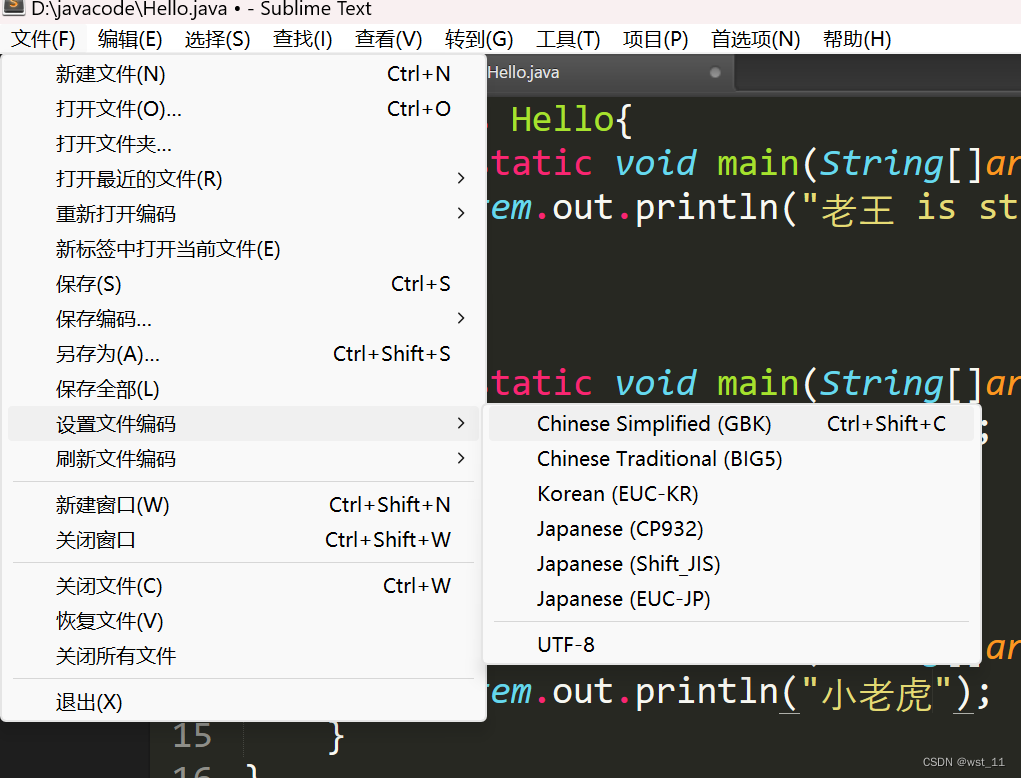Select Chinese Simplified (GBK) encoding
The image size is (1021, 778).
click(x=731, y=424)
